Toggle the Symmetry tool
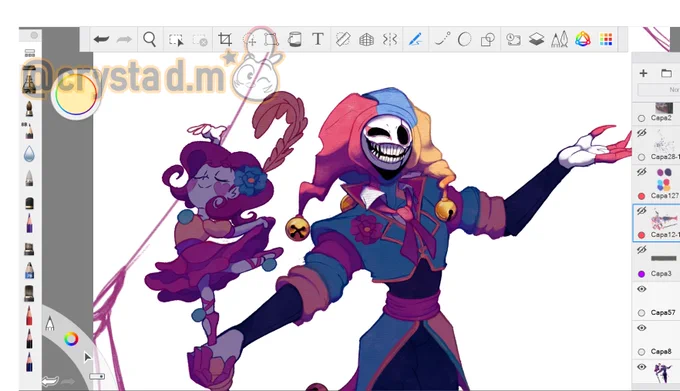The width and height of the screenshot is (680, 391). pyautogui.click(x=390, y=39)
